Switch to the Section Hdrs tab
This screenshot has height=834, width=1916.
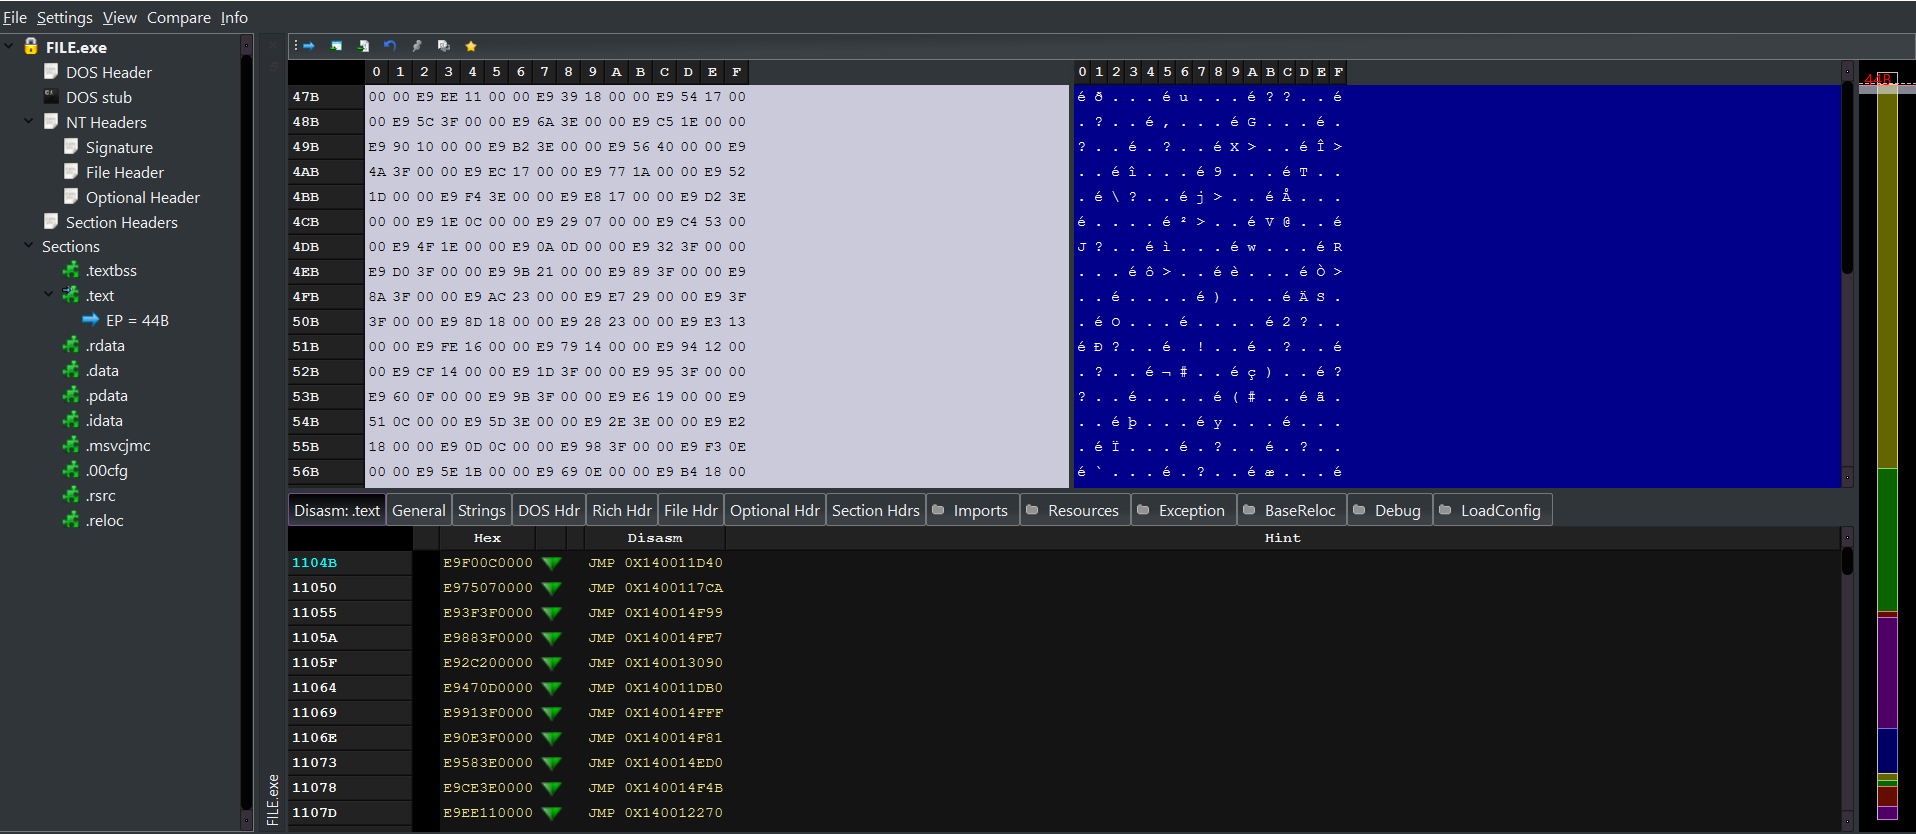point(876,510)
